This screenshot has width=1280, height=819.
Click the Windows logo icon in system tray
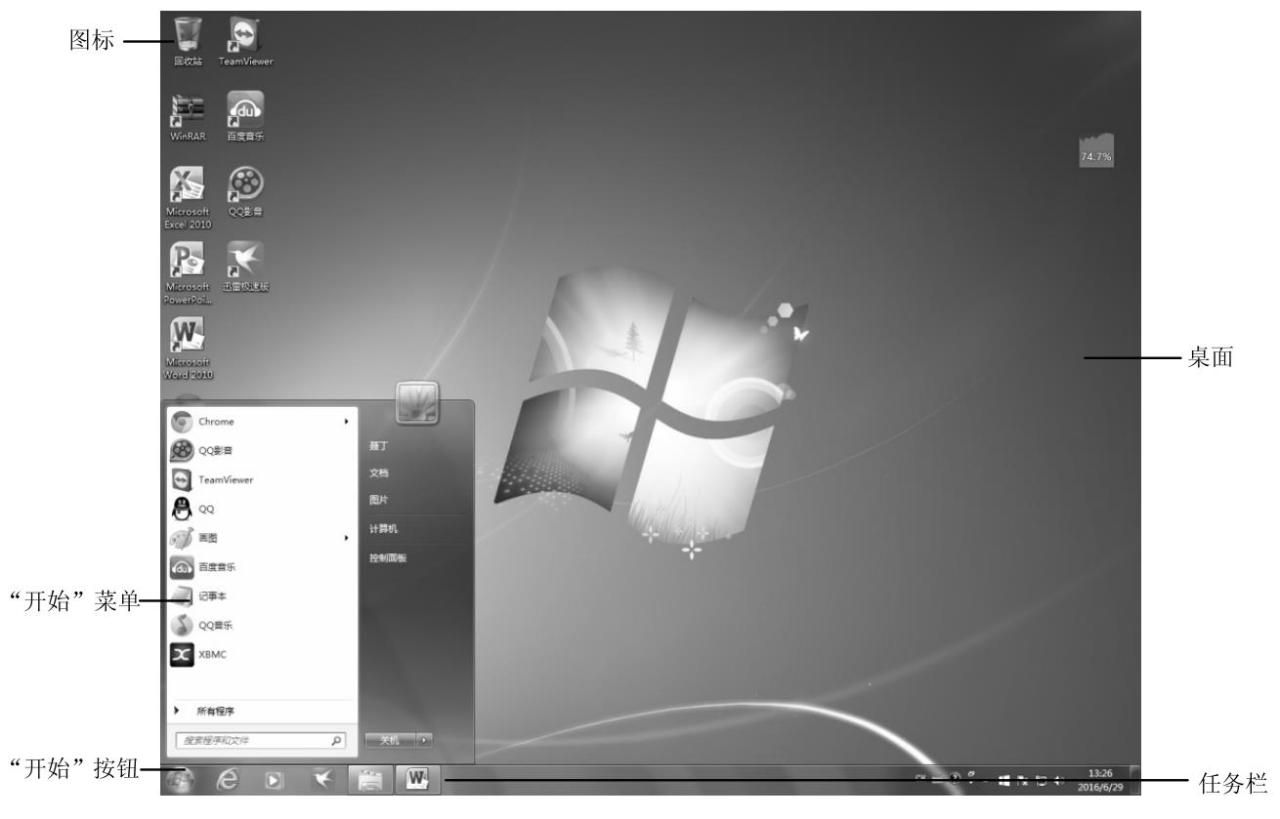pos(1004,781)
